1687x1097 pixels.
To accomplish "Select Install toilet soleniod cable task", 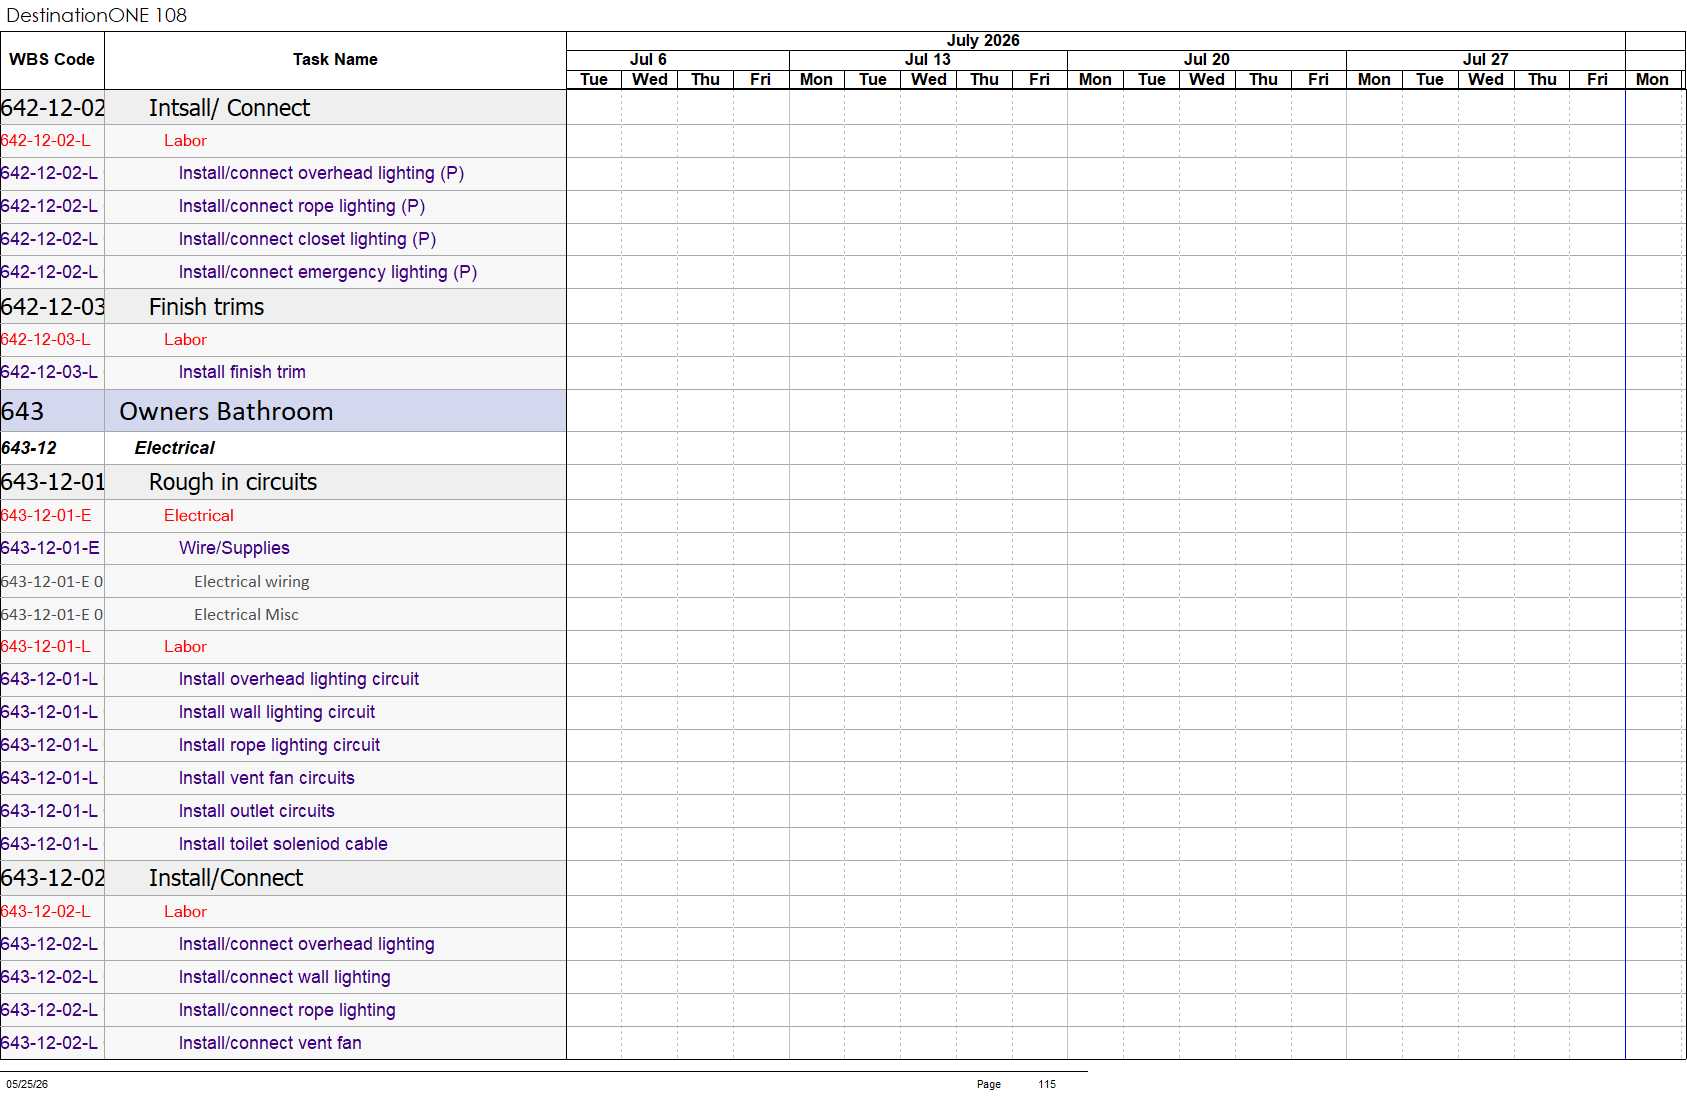I will pos(283,844).
